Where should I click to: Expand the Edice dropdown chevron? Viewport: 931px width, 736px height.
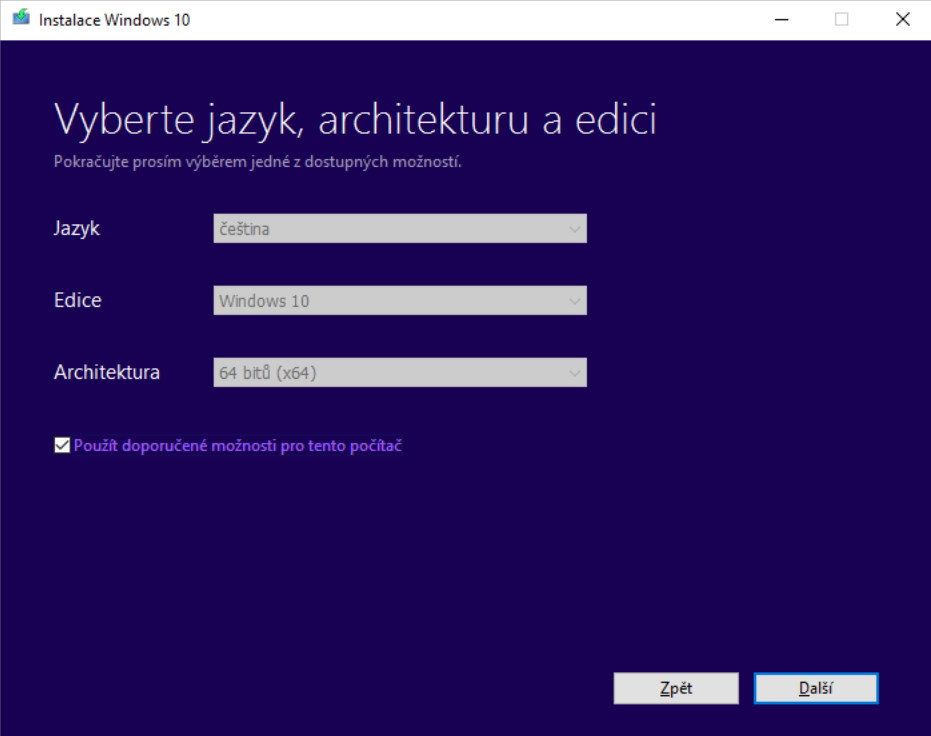point(575,300)
